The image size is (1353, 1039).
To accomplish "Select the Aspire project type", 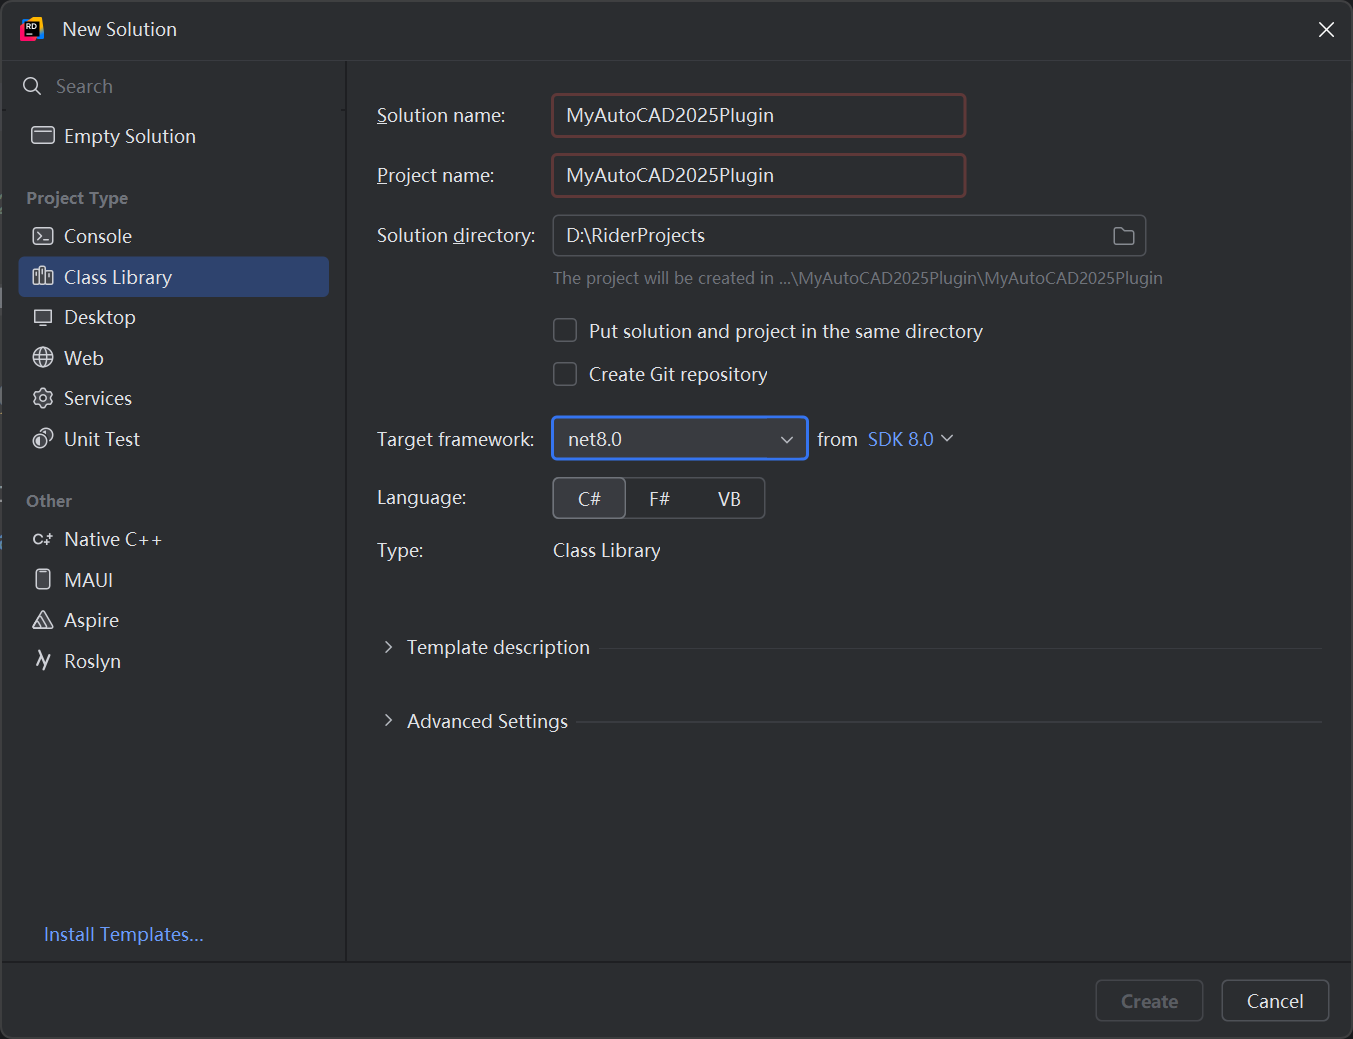I will [174, 620].
